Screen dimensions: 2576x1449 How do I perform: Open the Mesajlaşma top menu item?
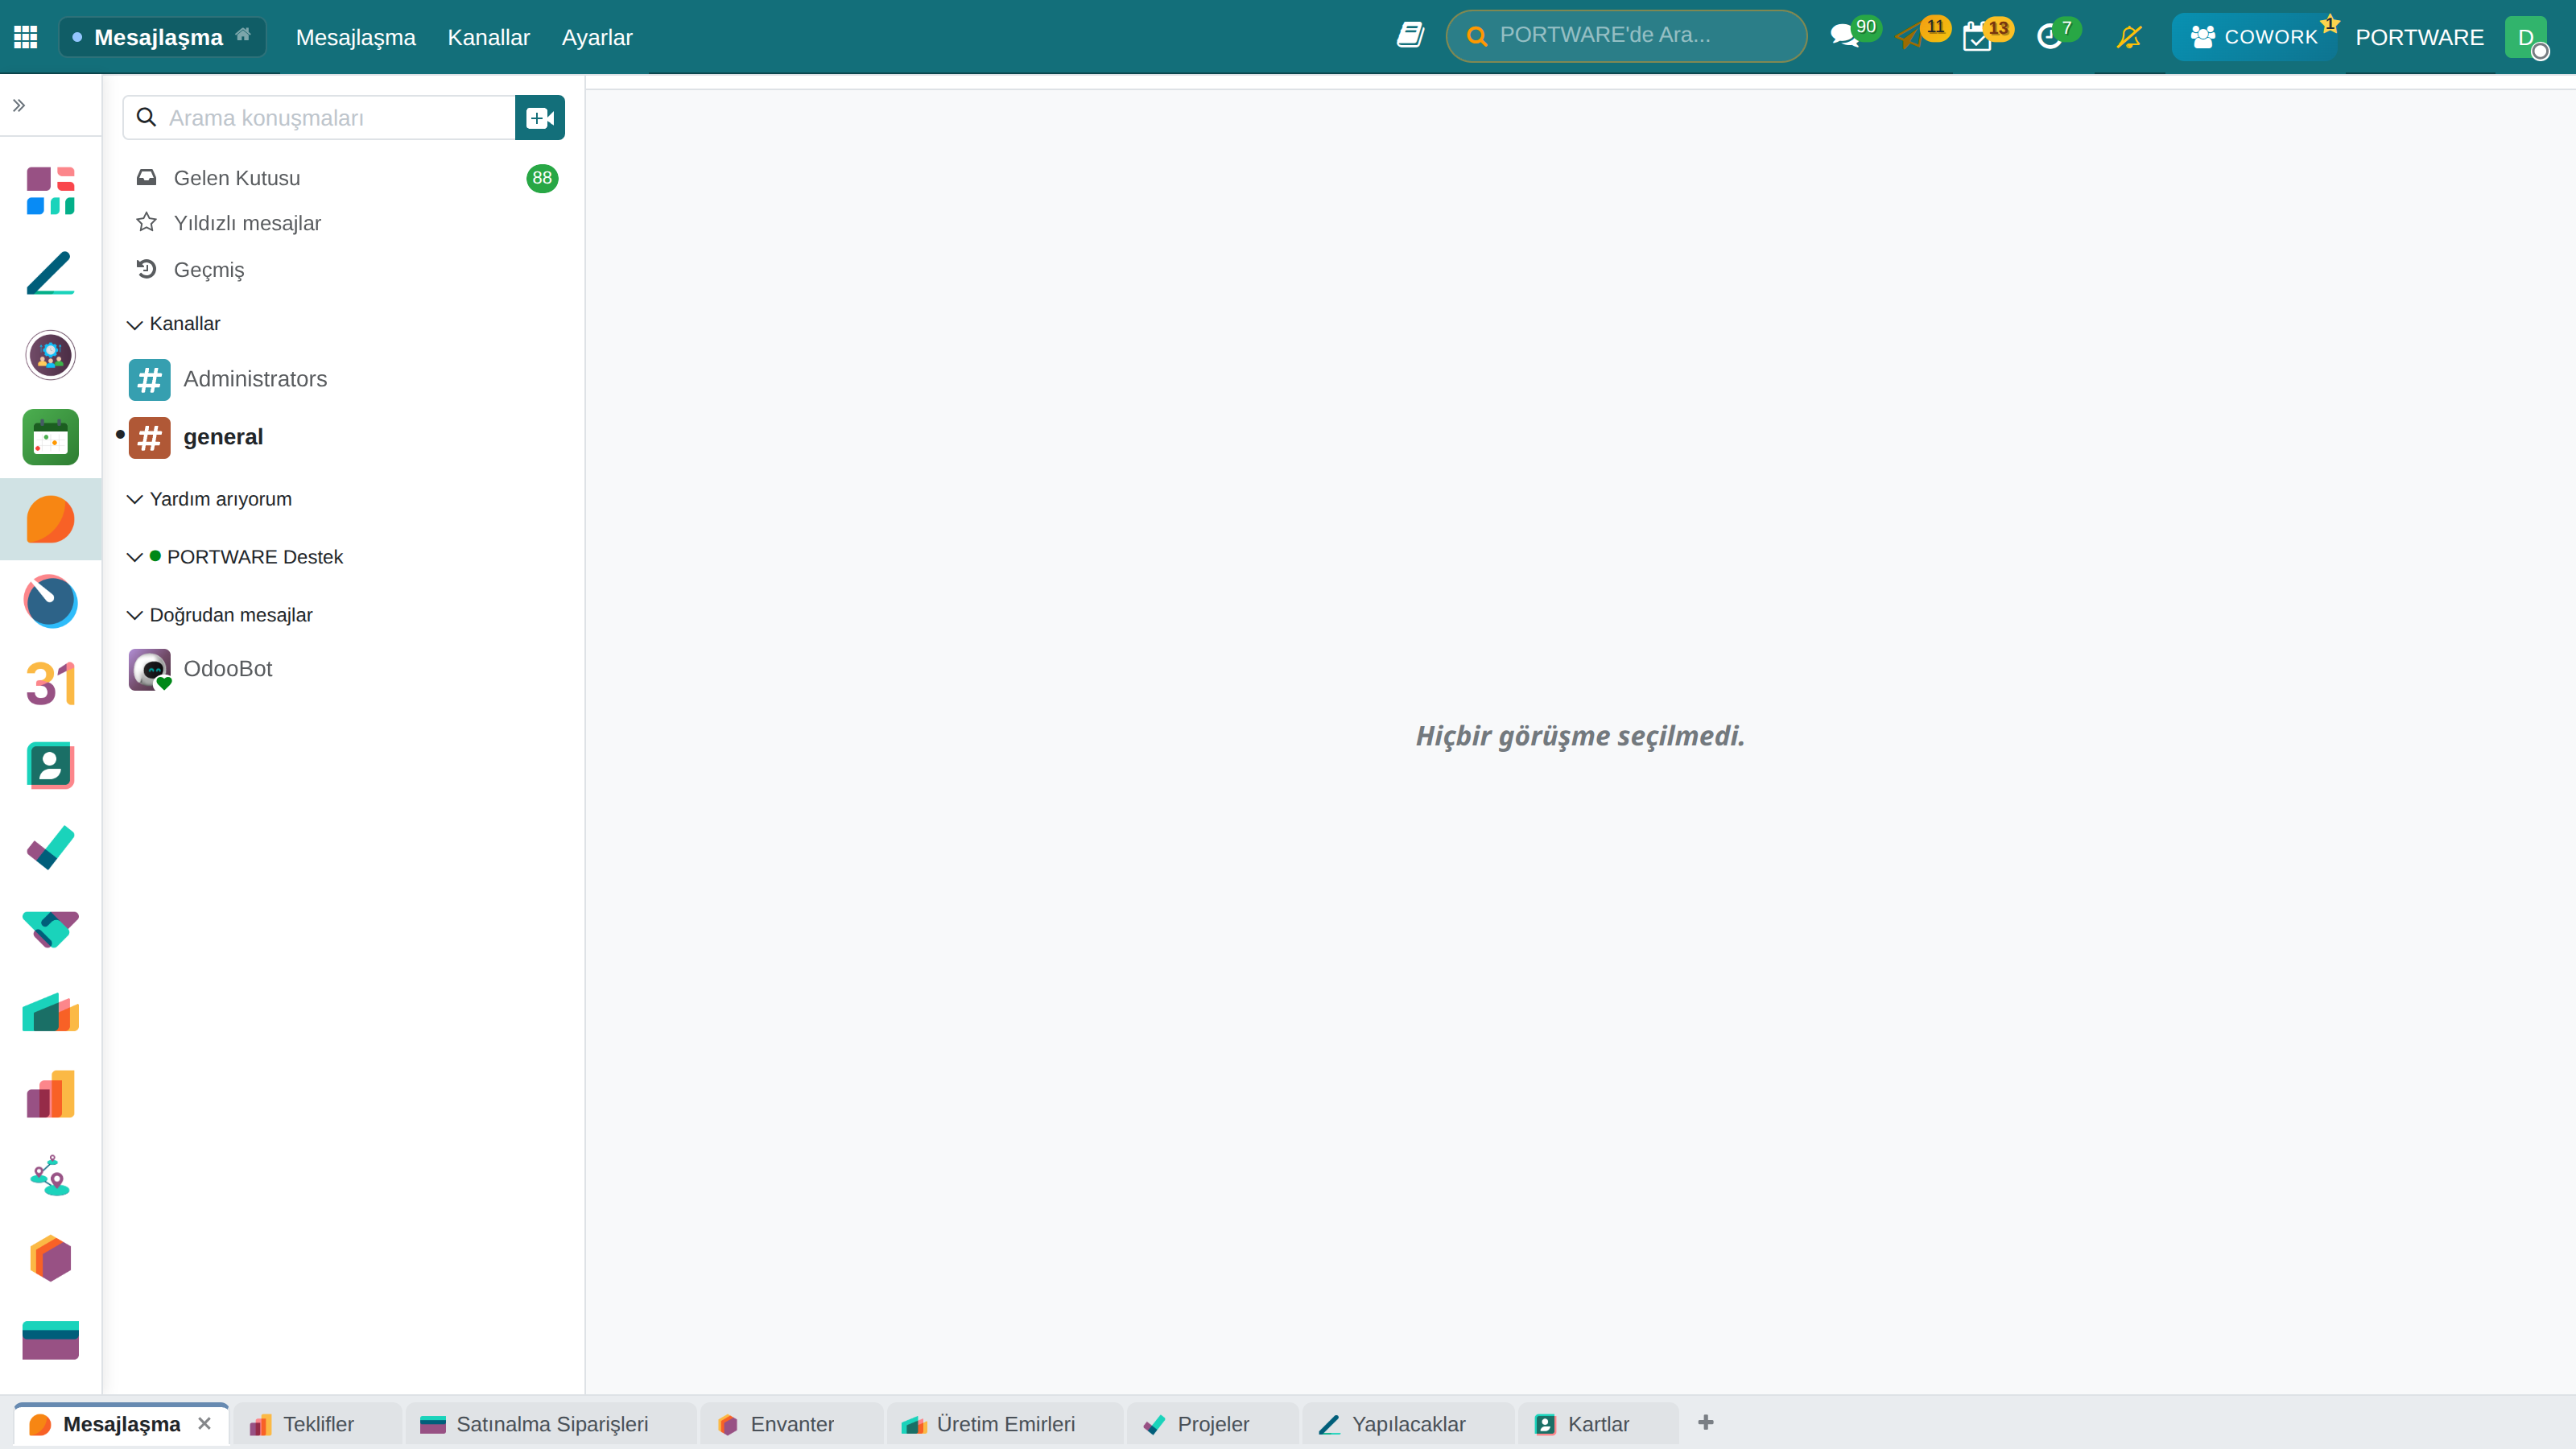[355, 37]
